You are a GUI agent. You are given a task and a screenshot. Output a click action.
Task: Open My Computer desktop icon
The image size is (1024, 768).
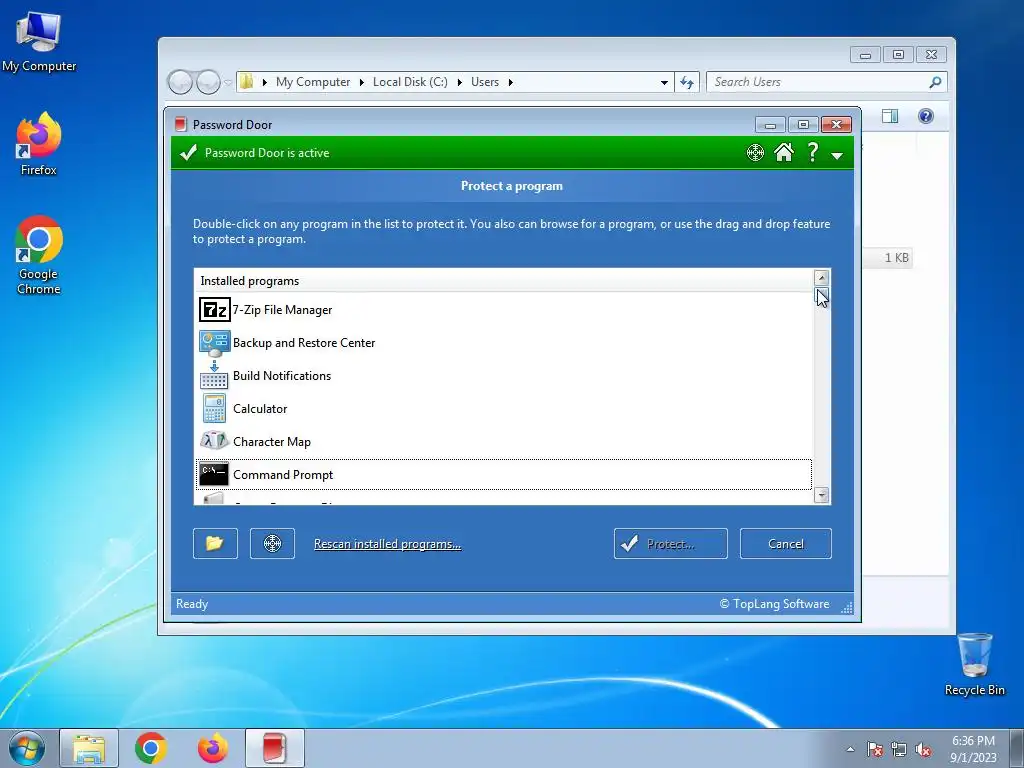(x=39, y=41)
